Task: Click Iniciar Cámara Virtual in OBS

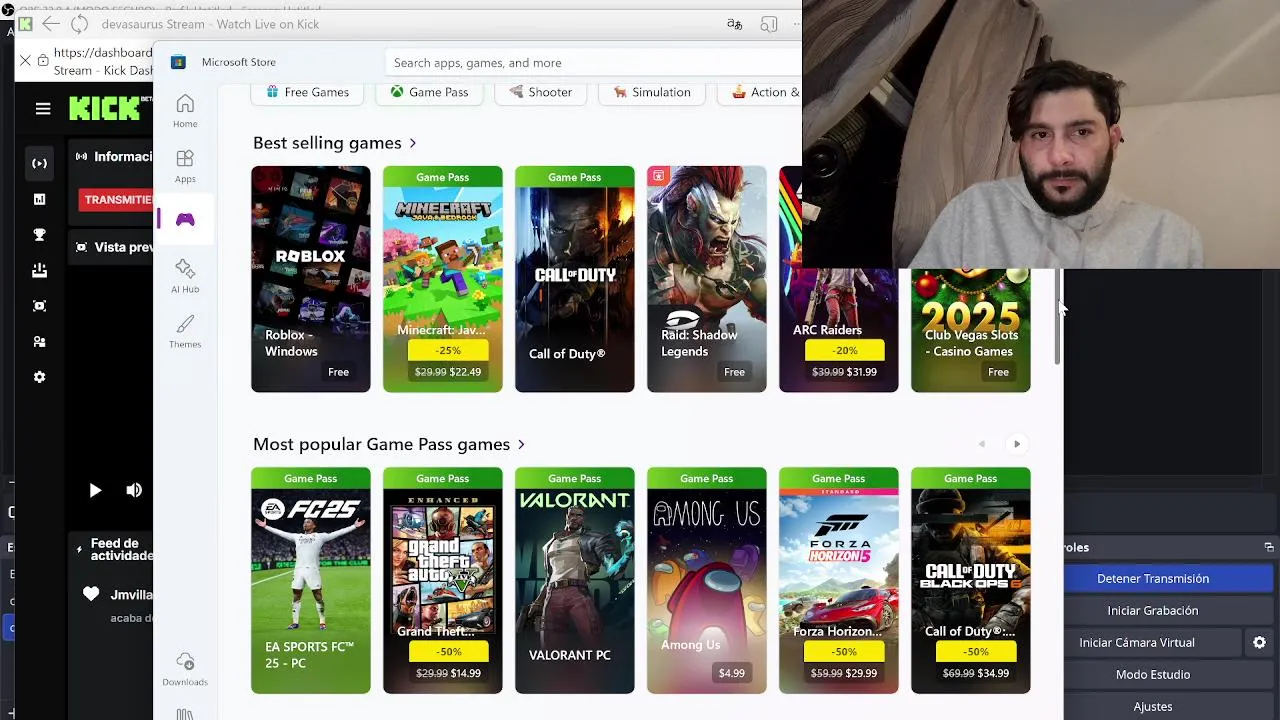Action: coord(1137,642)
